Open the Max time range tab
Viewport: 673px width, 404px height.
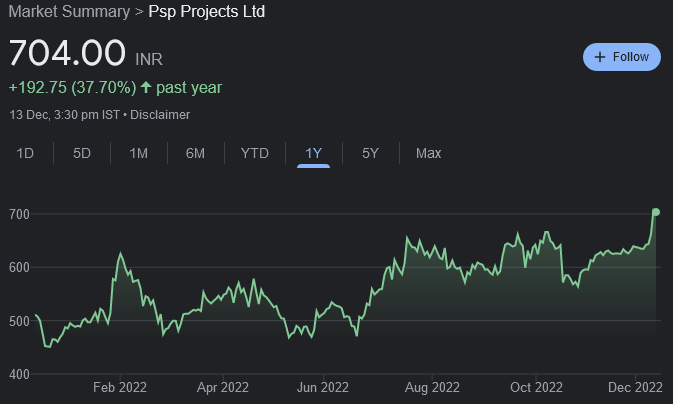click(x=429, y=153)
